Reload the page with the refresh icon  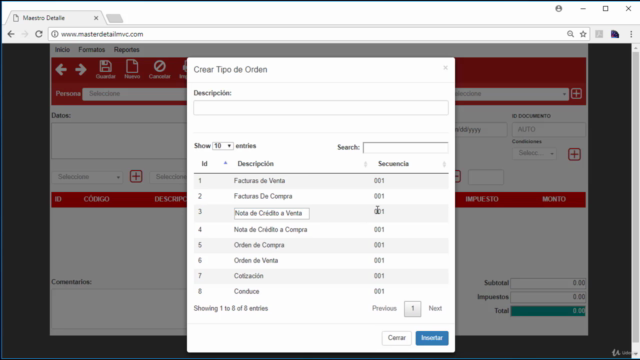[39, 34]
